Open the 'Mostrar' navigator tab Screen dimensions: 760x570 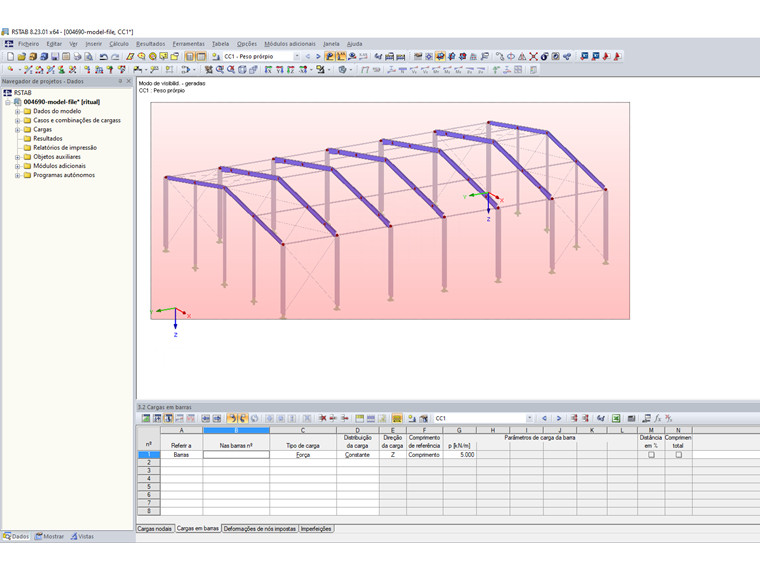click(49, 537)
